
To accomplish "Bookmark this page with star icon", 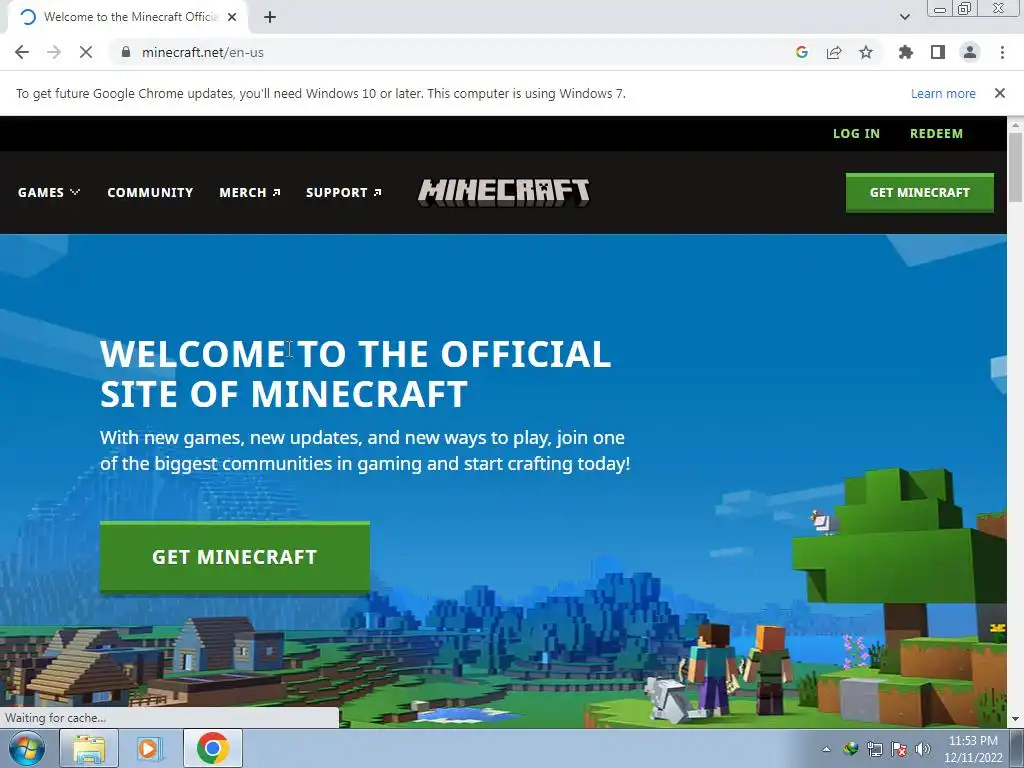I will tap(866, 52).
